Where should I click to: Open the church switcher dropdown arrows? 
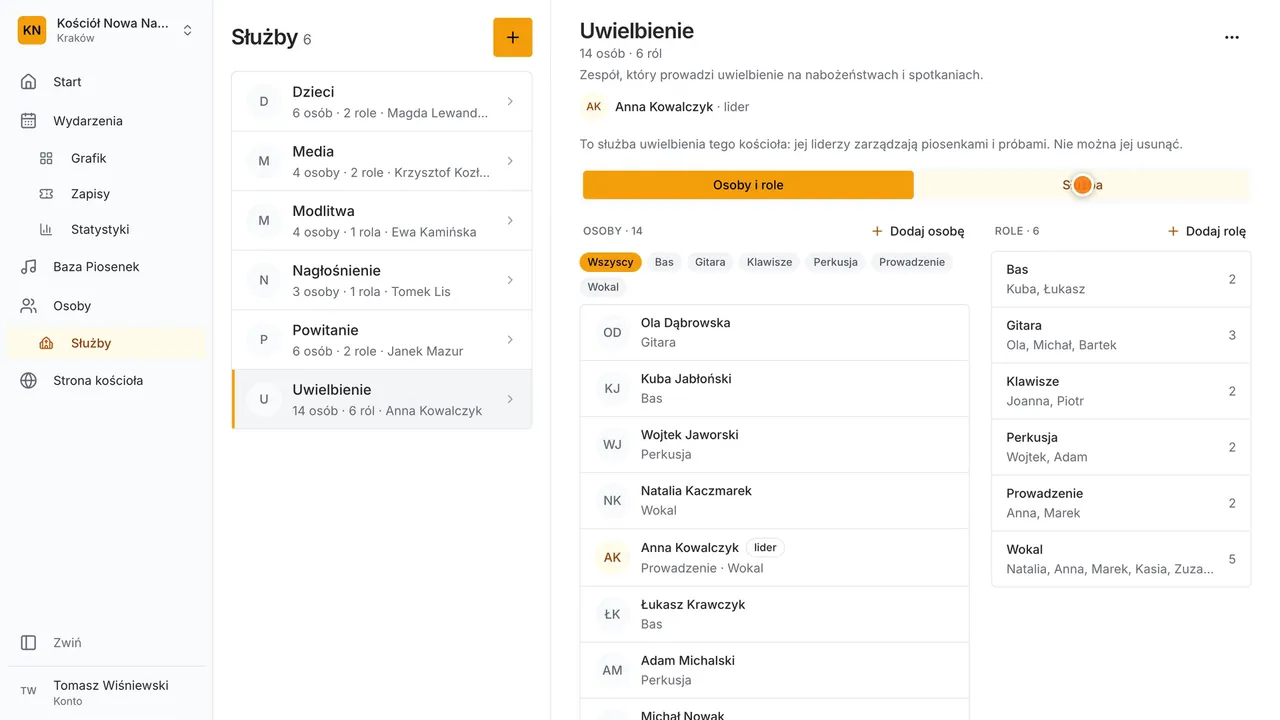click(x=187, y=31)
